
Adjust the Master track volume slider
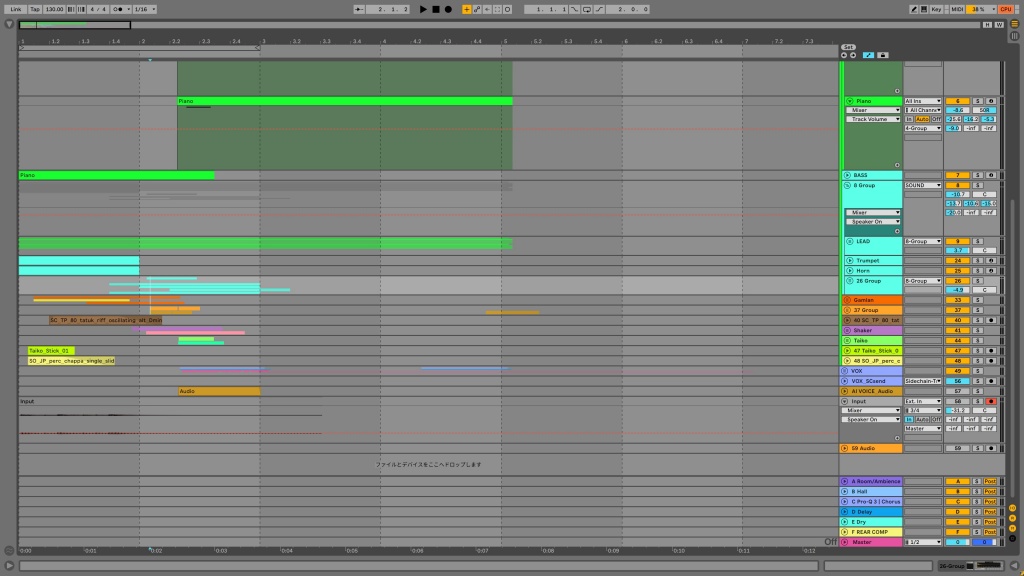click(x=957, y=542)
